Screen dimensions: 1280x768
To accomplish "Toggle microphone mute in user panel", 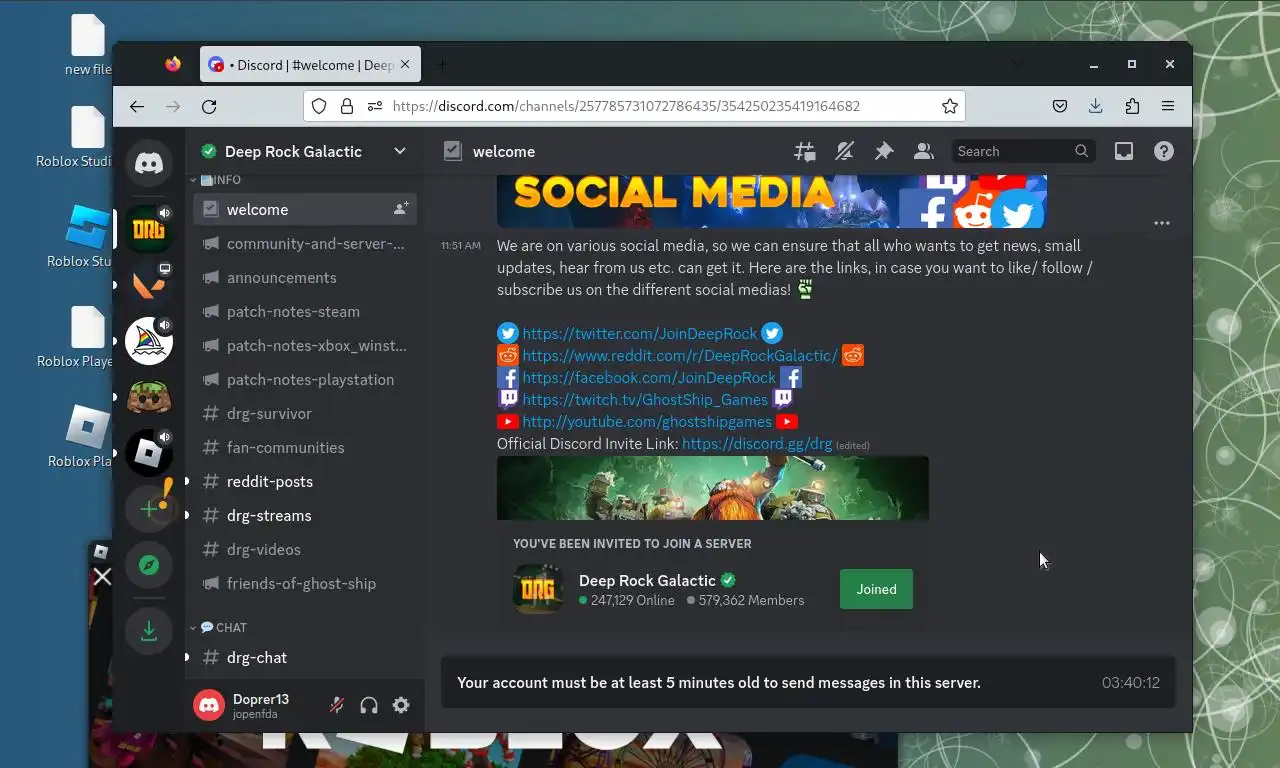I will [x=337, y=705].
